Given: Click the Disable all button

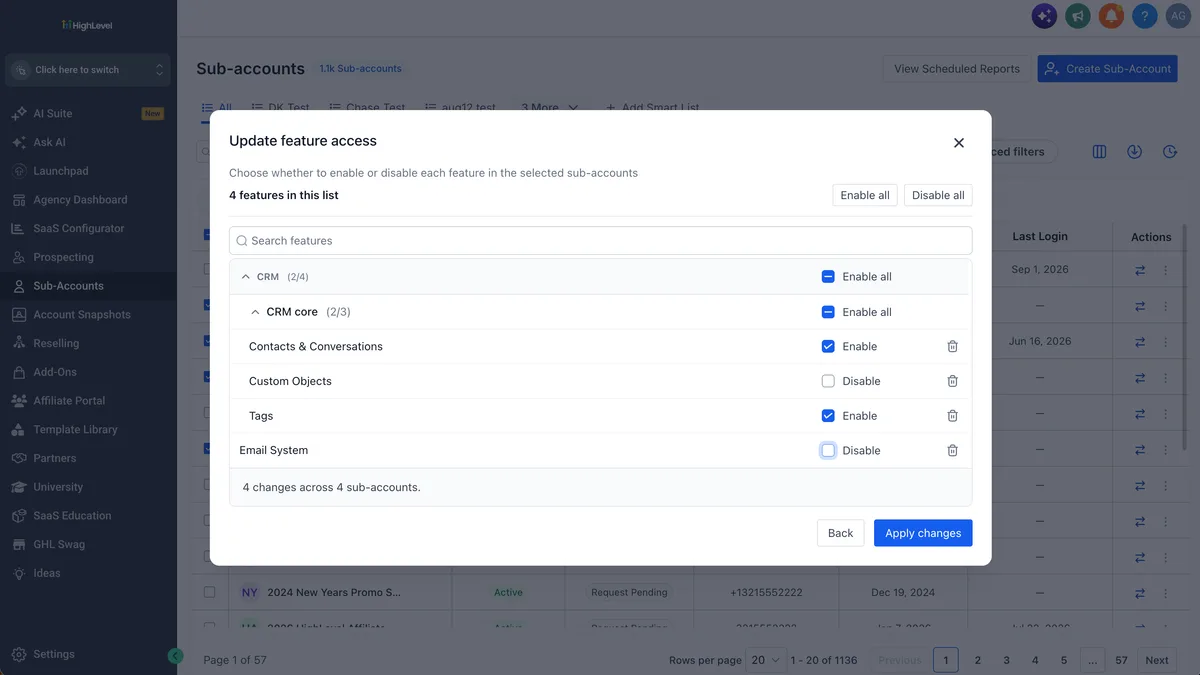Looking at the screenshot, I should 938,195.
